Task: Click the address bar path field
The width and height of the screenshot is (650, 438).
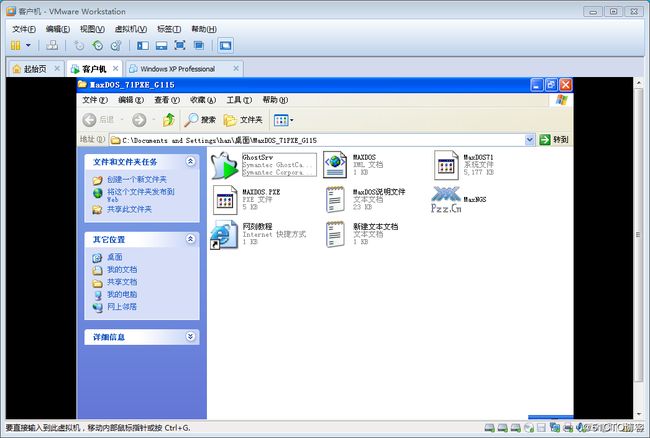Action: click(x=317, y=140)
